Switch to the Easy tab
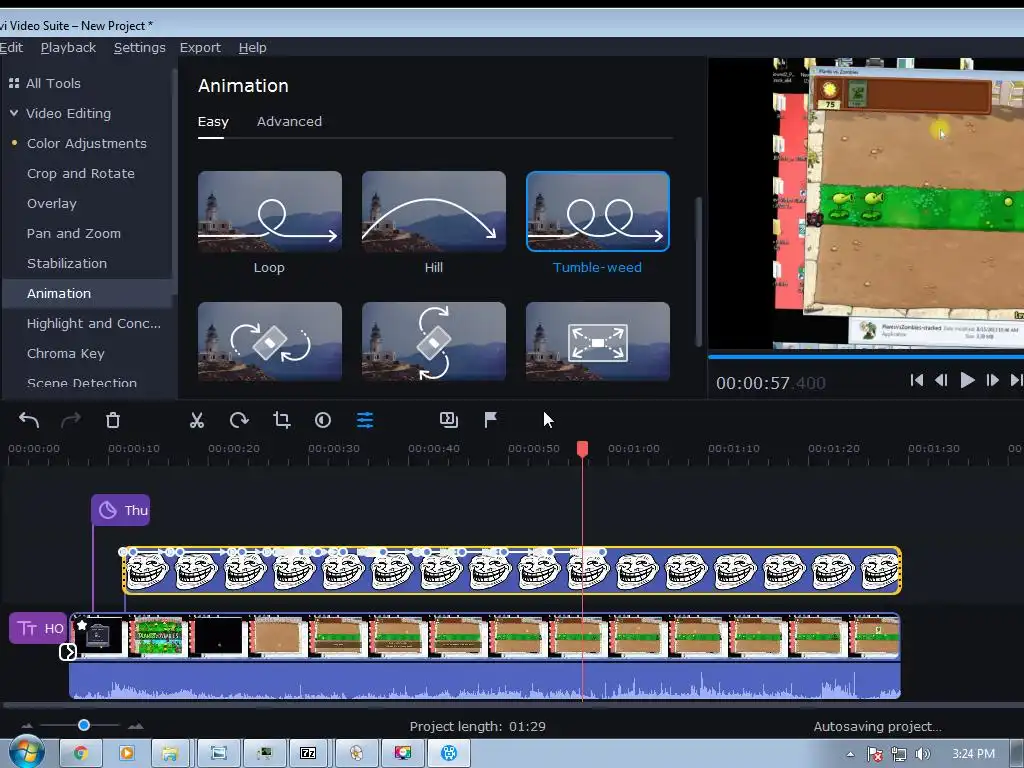Image resolution: width=1024 pixels, height=768 pixels. [x=213, y=121]
